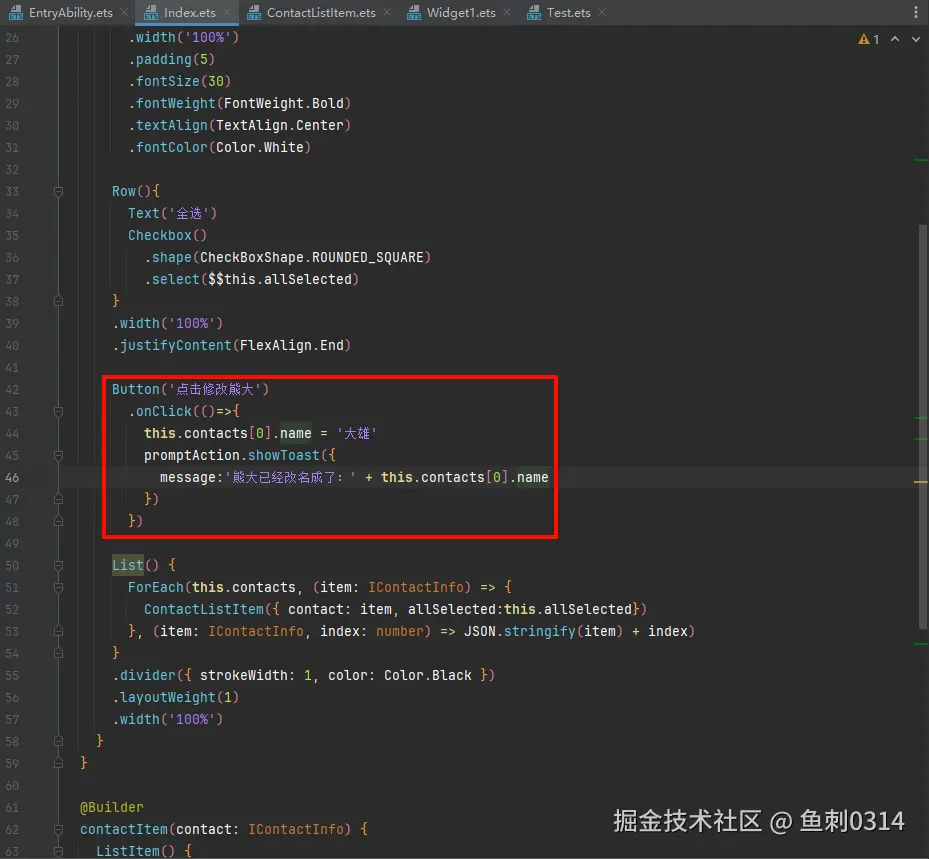
Task: Fold the onClick block at line 43
Action: pos(58,412)
